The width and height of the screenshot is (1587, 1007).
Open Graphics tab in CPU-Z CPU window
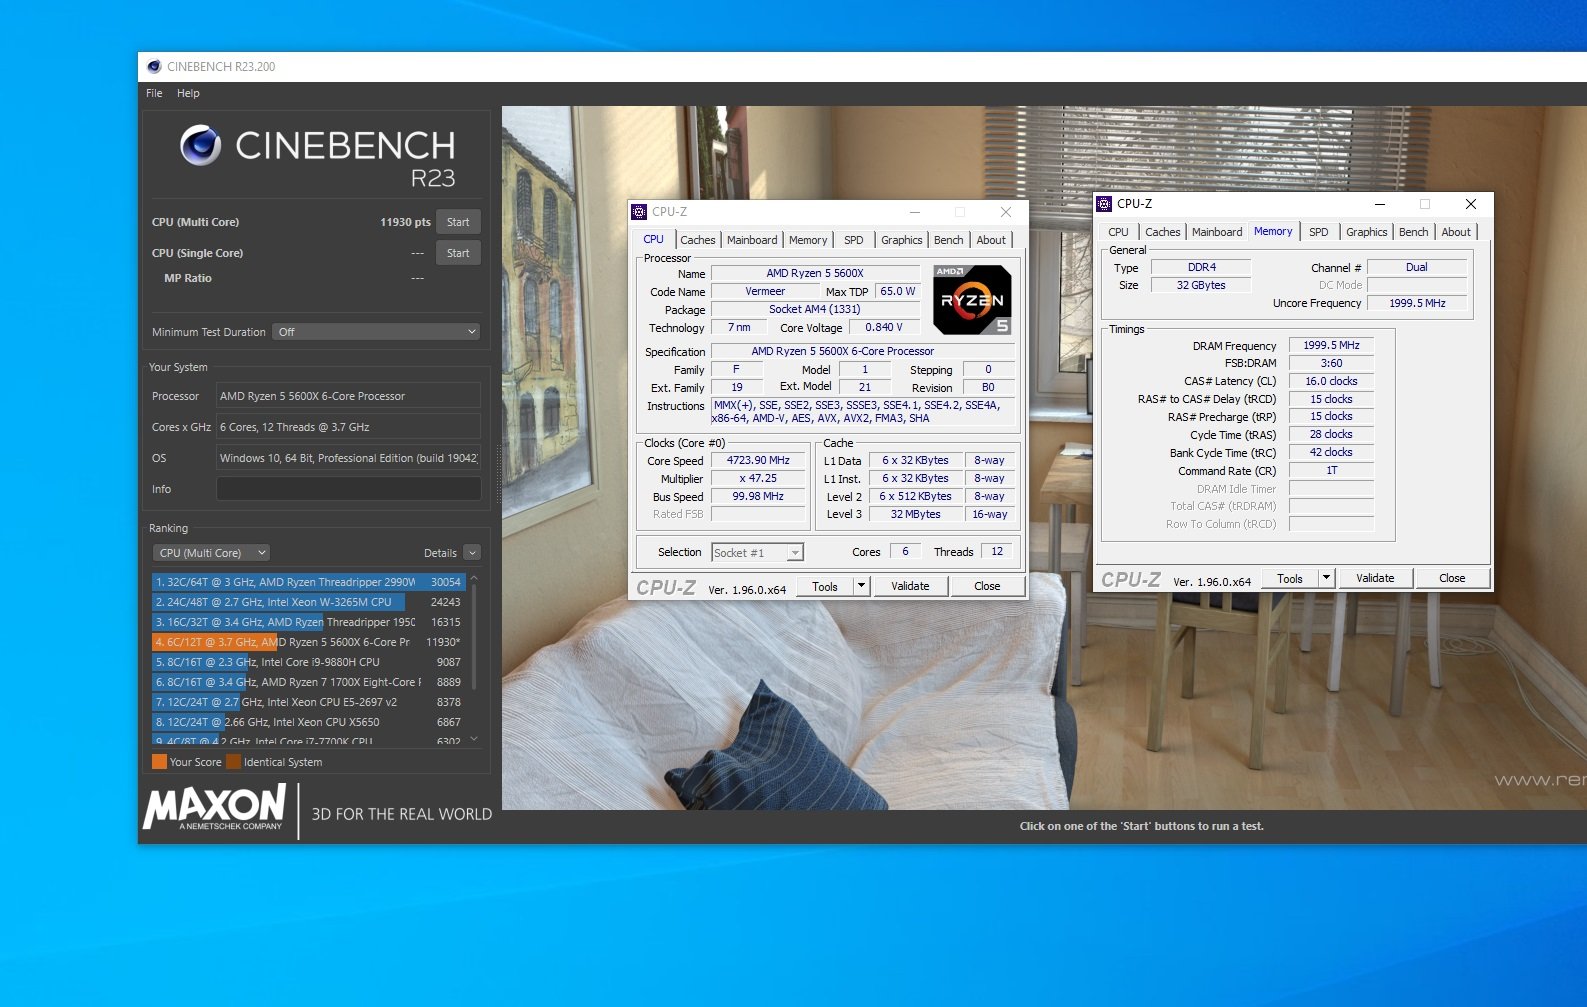(x=901, y=240)
